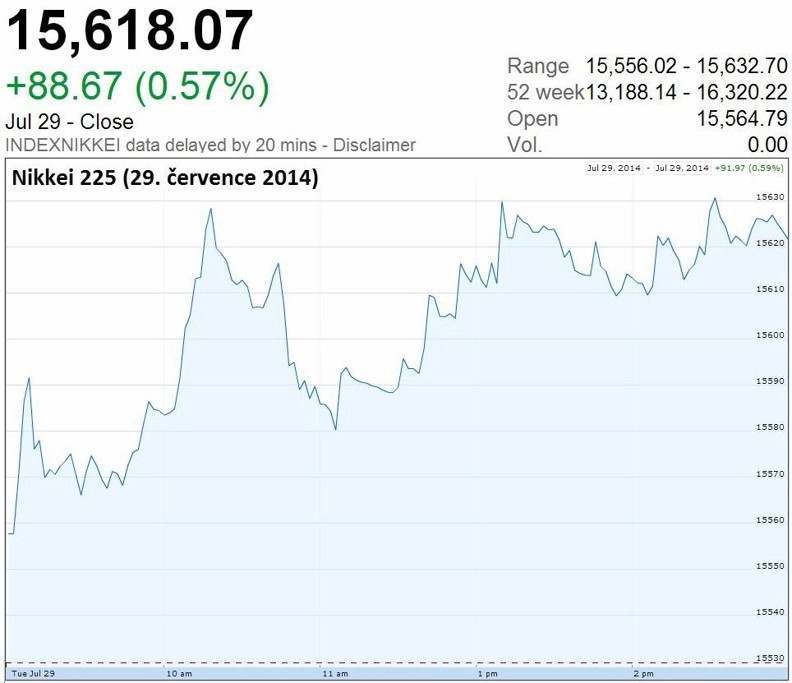Viewport: 792px width, 683px height.
Task: Click the '1 pm' time axis label
Action: tap(487, 674)
